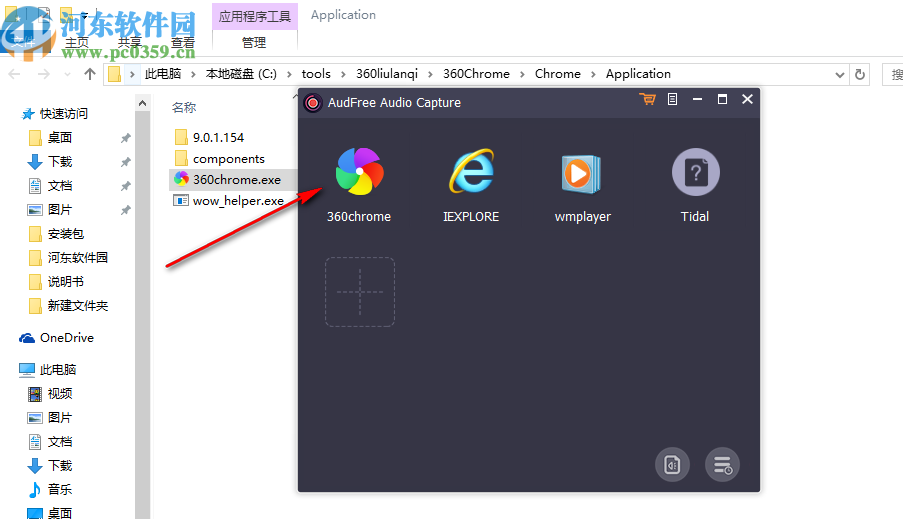Refresh the current folder view
903x519 pixels.
click(860, 74)
